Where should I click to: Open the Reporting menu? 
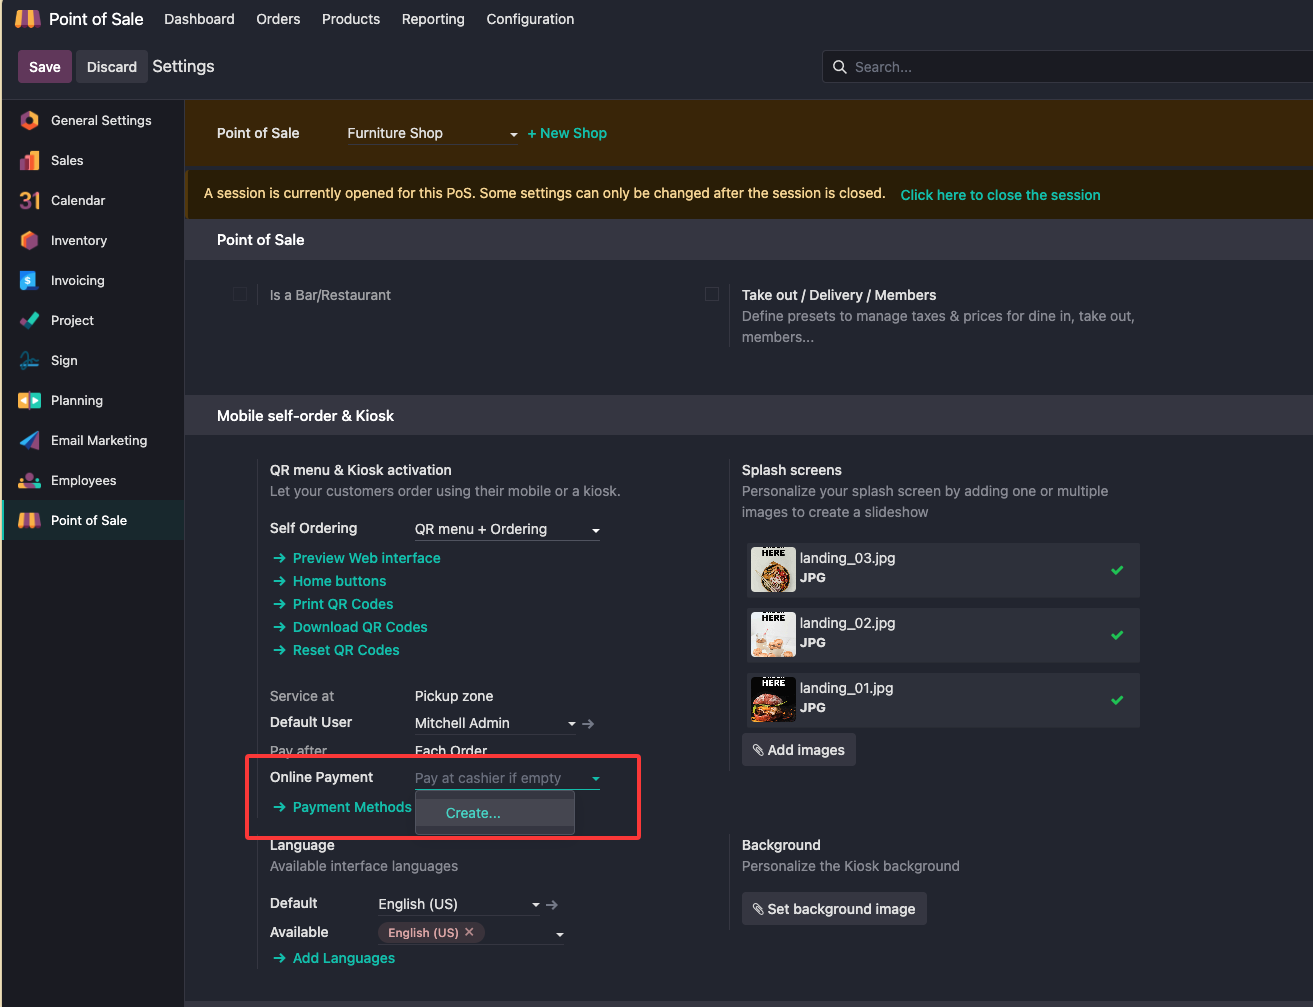click(x=433, y=19)
